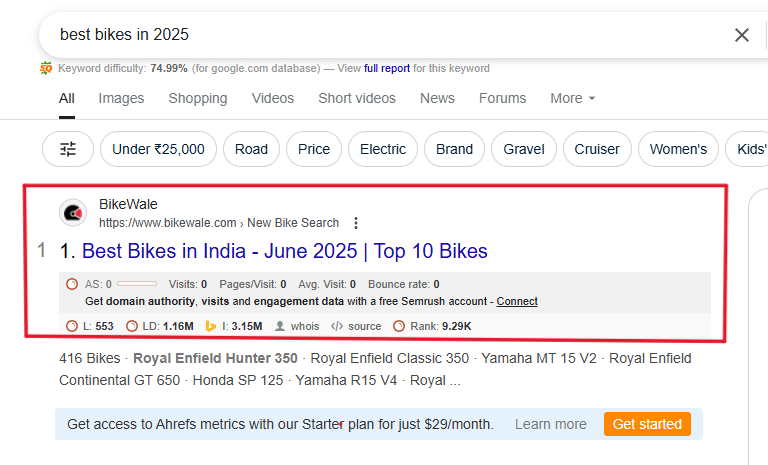Open the whois link
The height and width of the screenshot is (465, 768).
(305, 326)
